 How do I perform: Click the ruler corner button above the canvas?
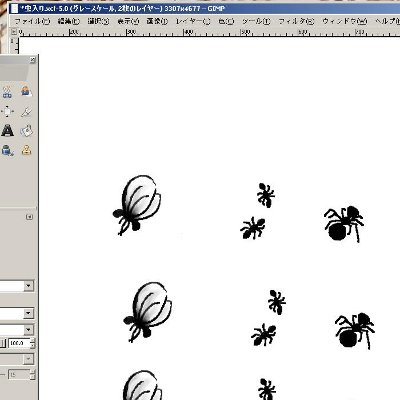pos(14,32)
